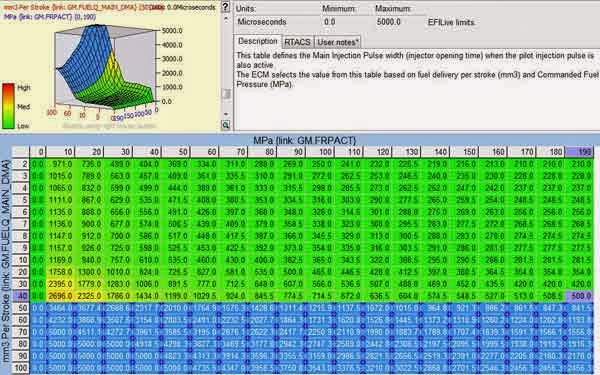Screen dimensions: 600x375
Task: Click the up arrow above the 3D chart scrollbar
Action: 226,19
